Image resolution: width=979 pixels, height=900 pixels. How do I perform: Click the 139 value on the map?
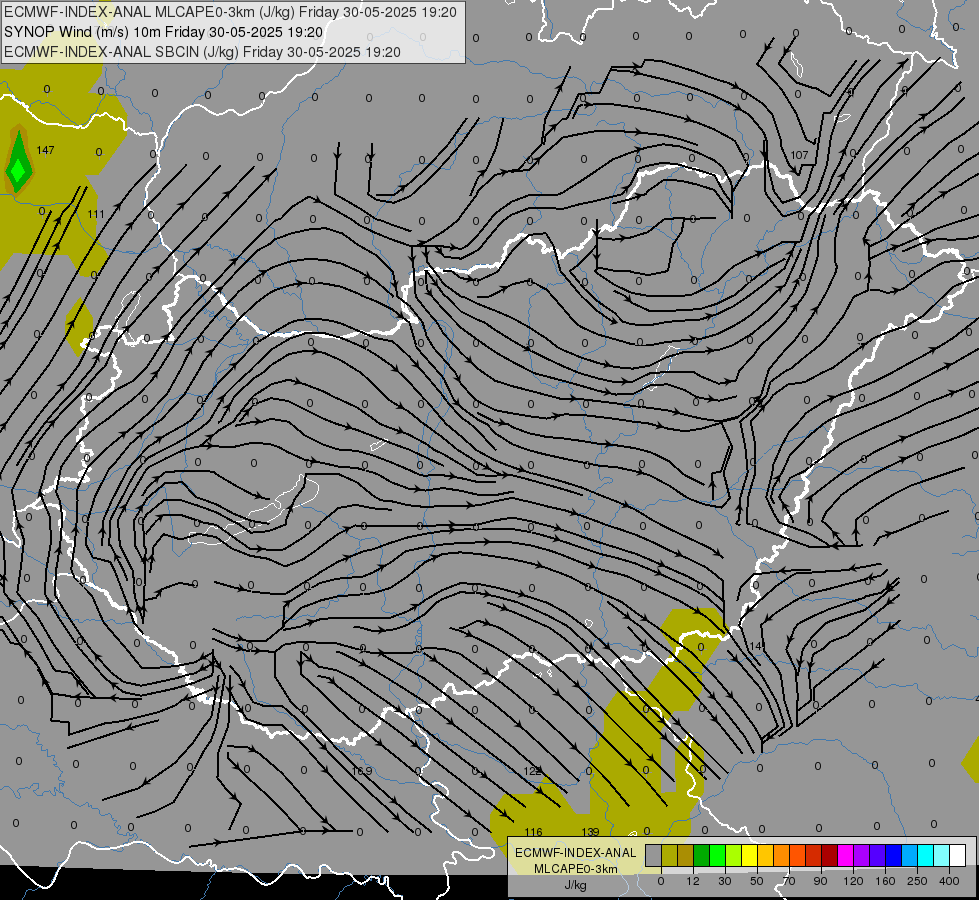(x=590, y=832)
